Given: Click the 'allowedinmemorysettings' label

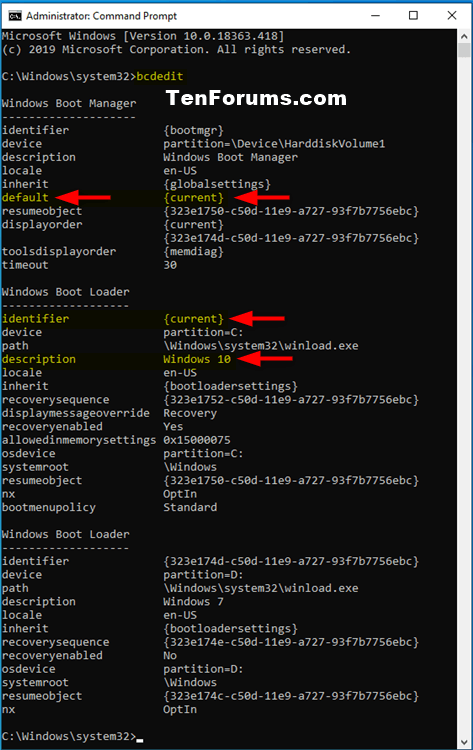Looking at the screenshot, I should [79, 440].
